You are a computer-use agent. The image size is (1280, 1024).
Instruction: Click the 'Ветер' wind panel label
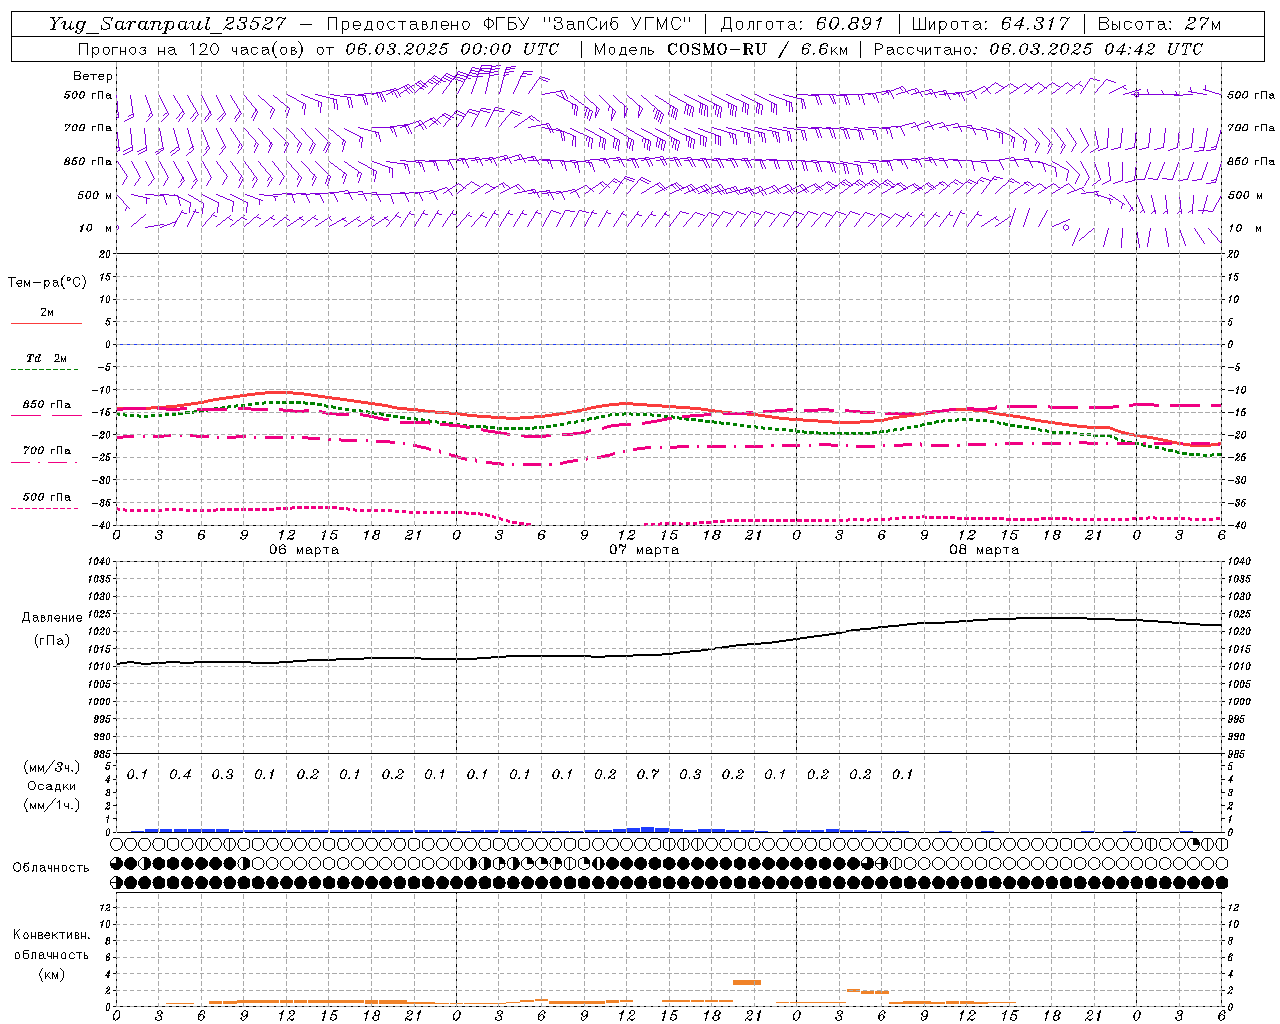click(x=93, y=76)
